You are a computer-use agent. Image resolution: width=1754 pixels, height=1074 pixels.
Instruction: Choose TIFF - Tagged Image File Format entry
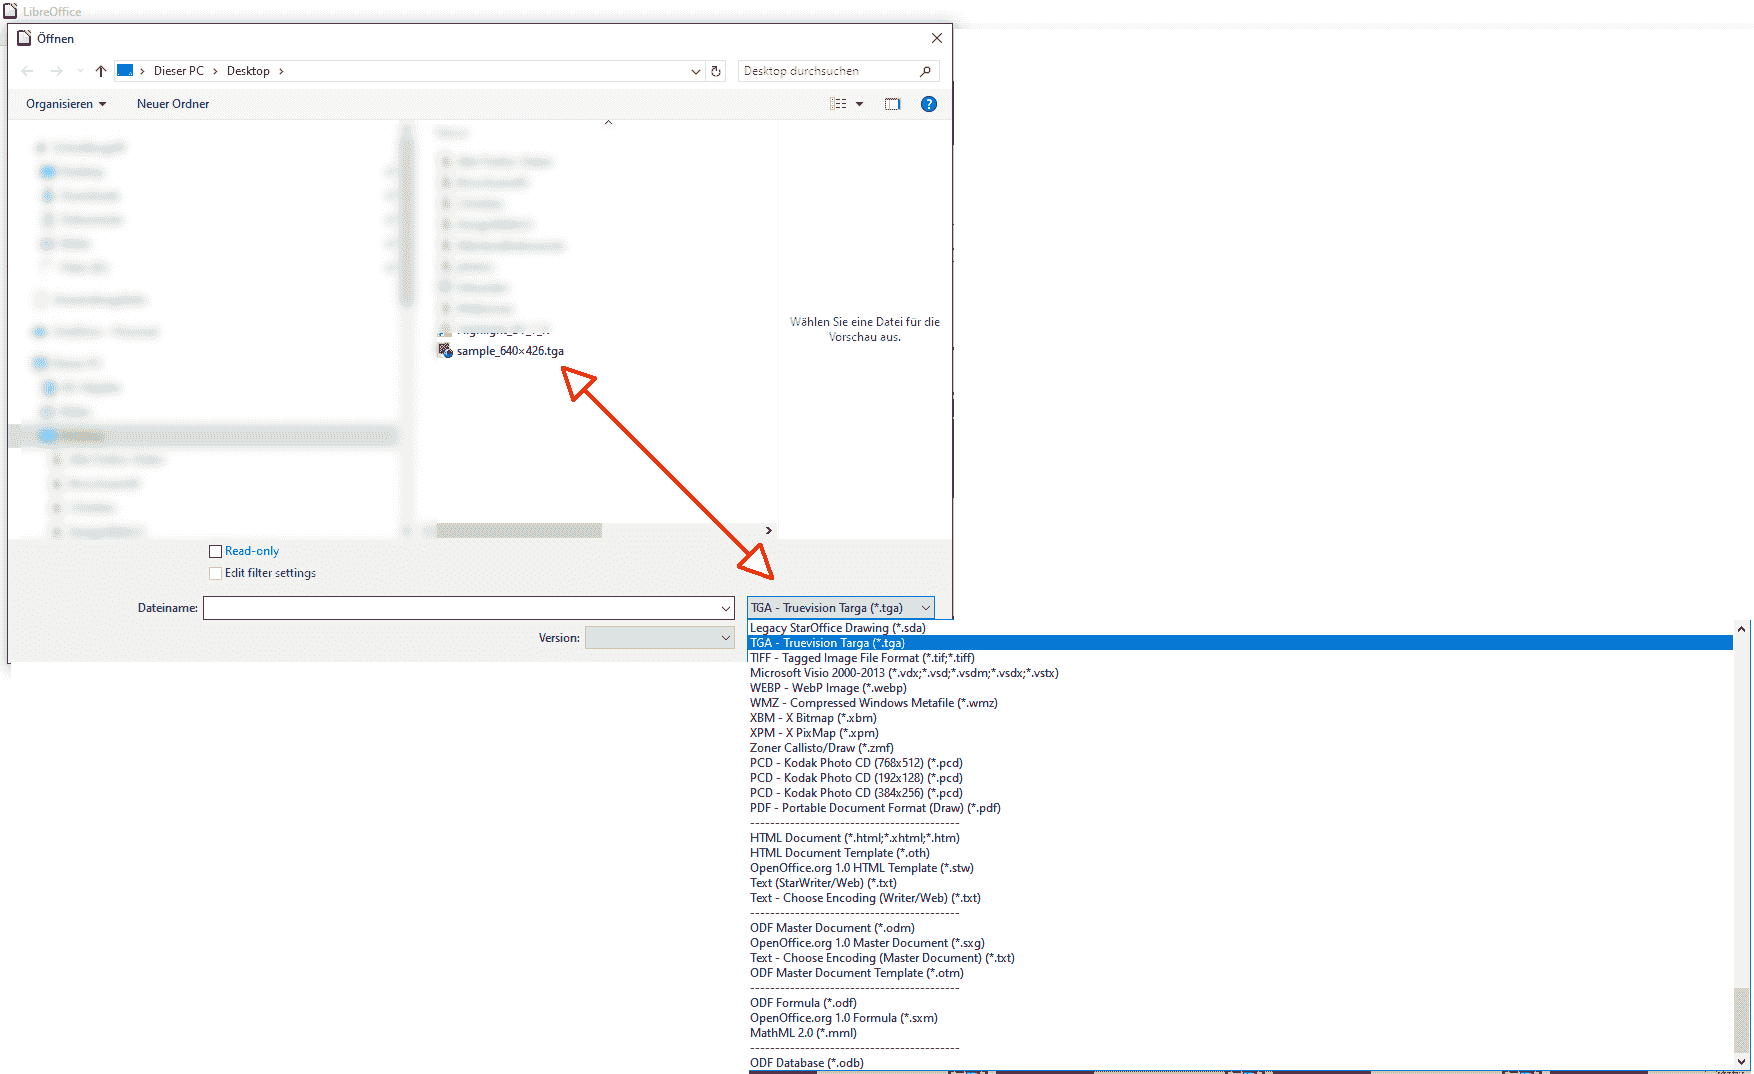pyautogui.click(x=862, y=658)
